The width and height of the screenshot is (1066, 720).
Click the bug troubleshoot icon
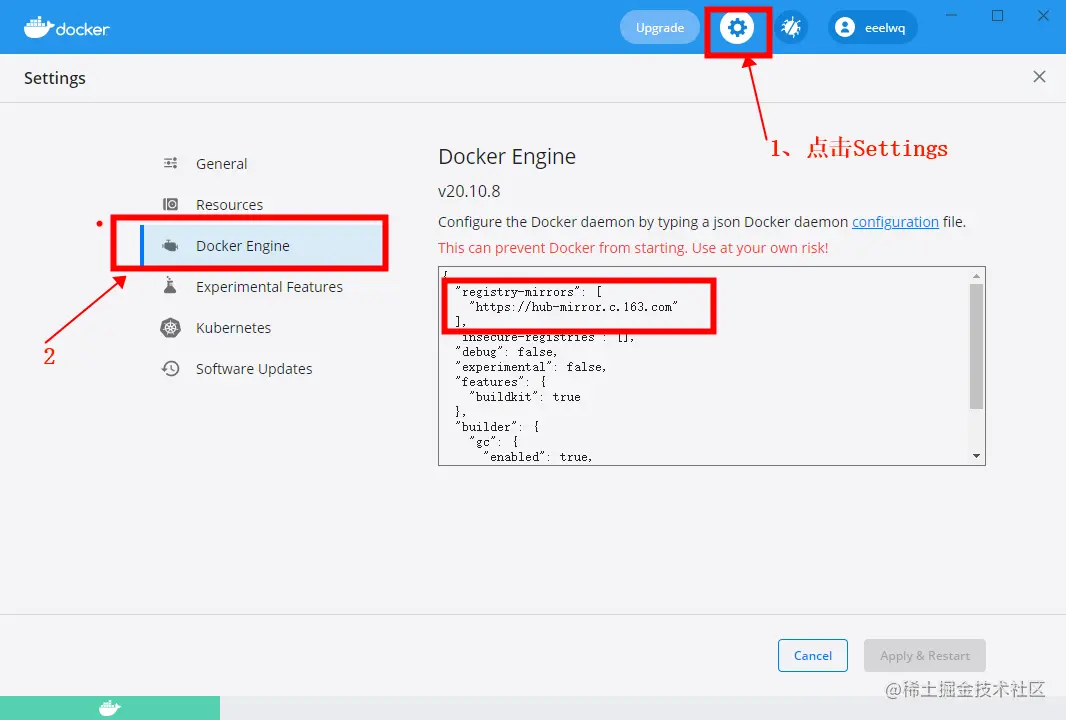791,28
